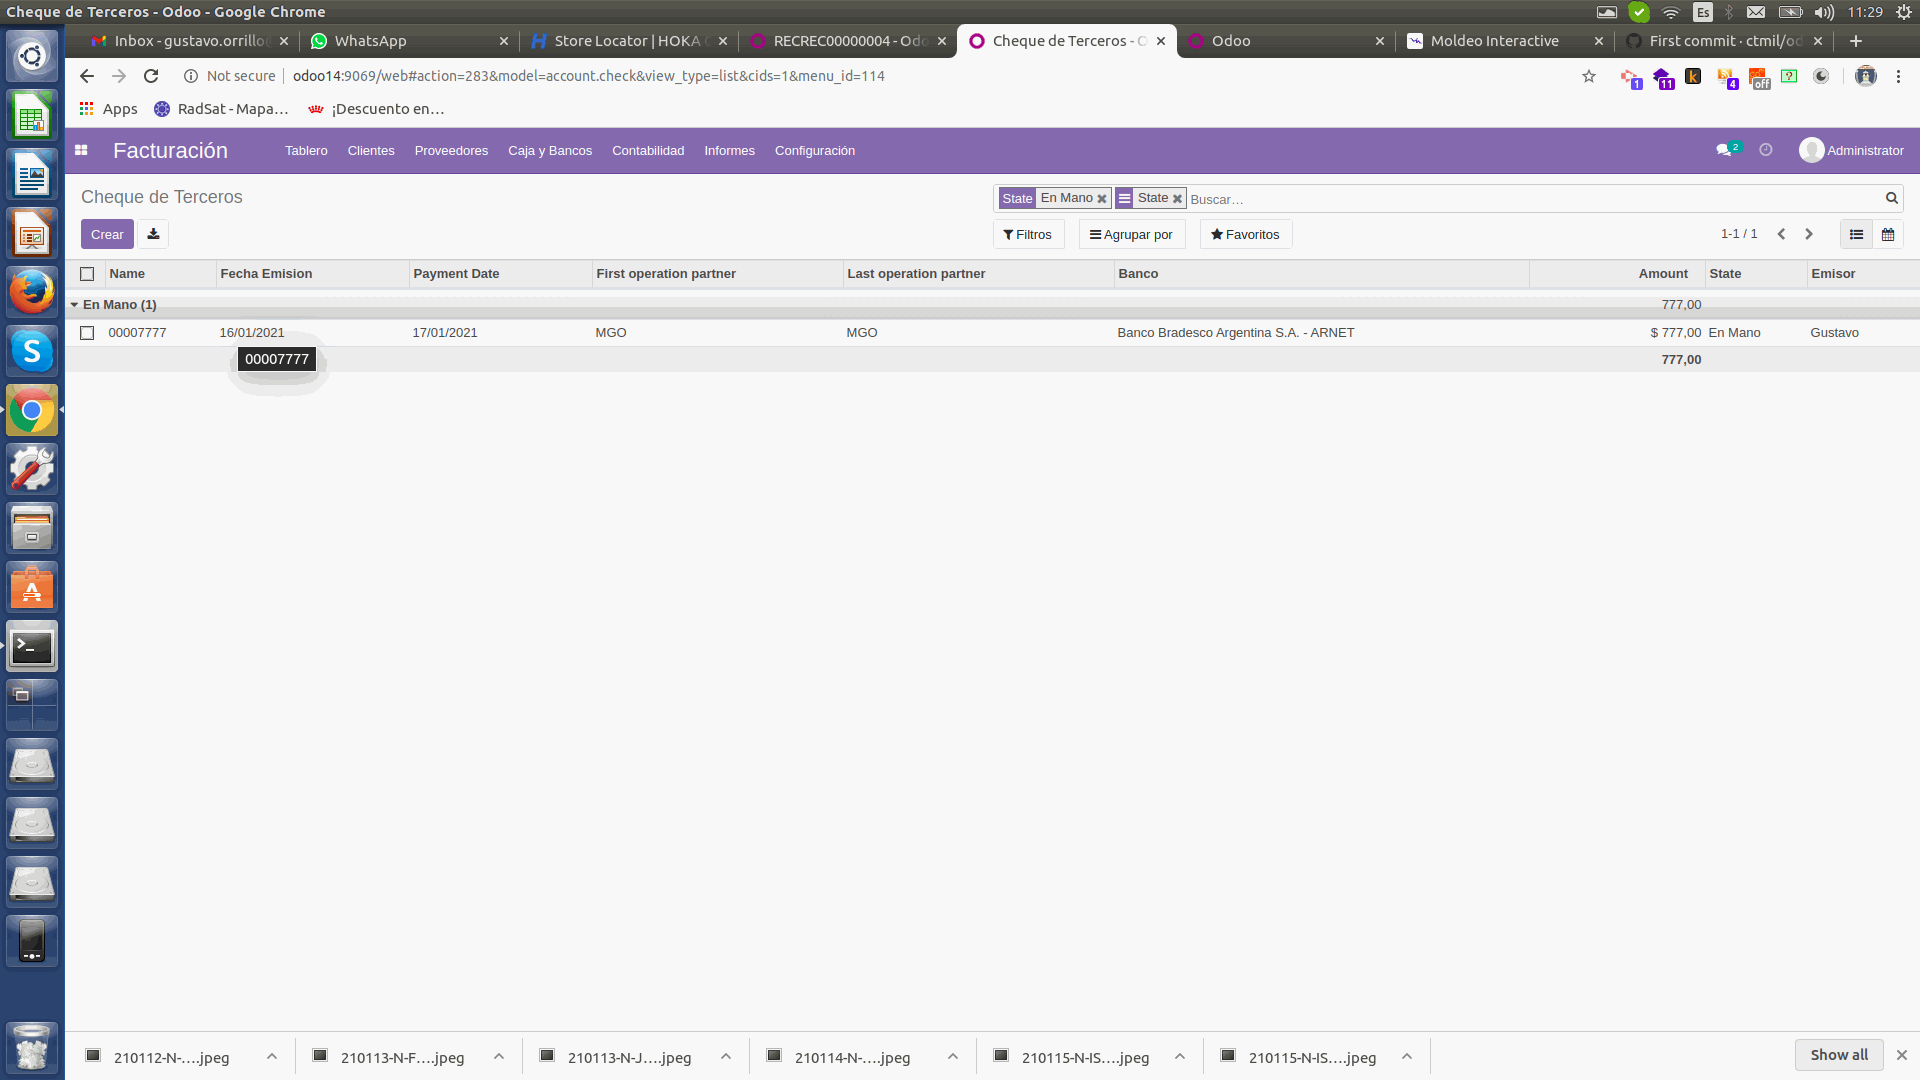Image resolution: width=1920 pixels, height=1080 pixels.
Task: Click the 1-1 / 1 pager counter
Action: 1738,234
